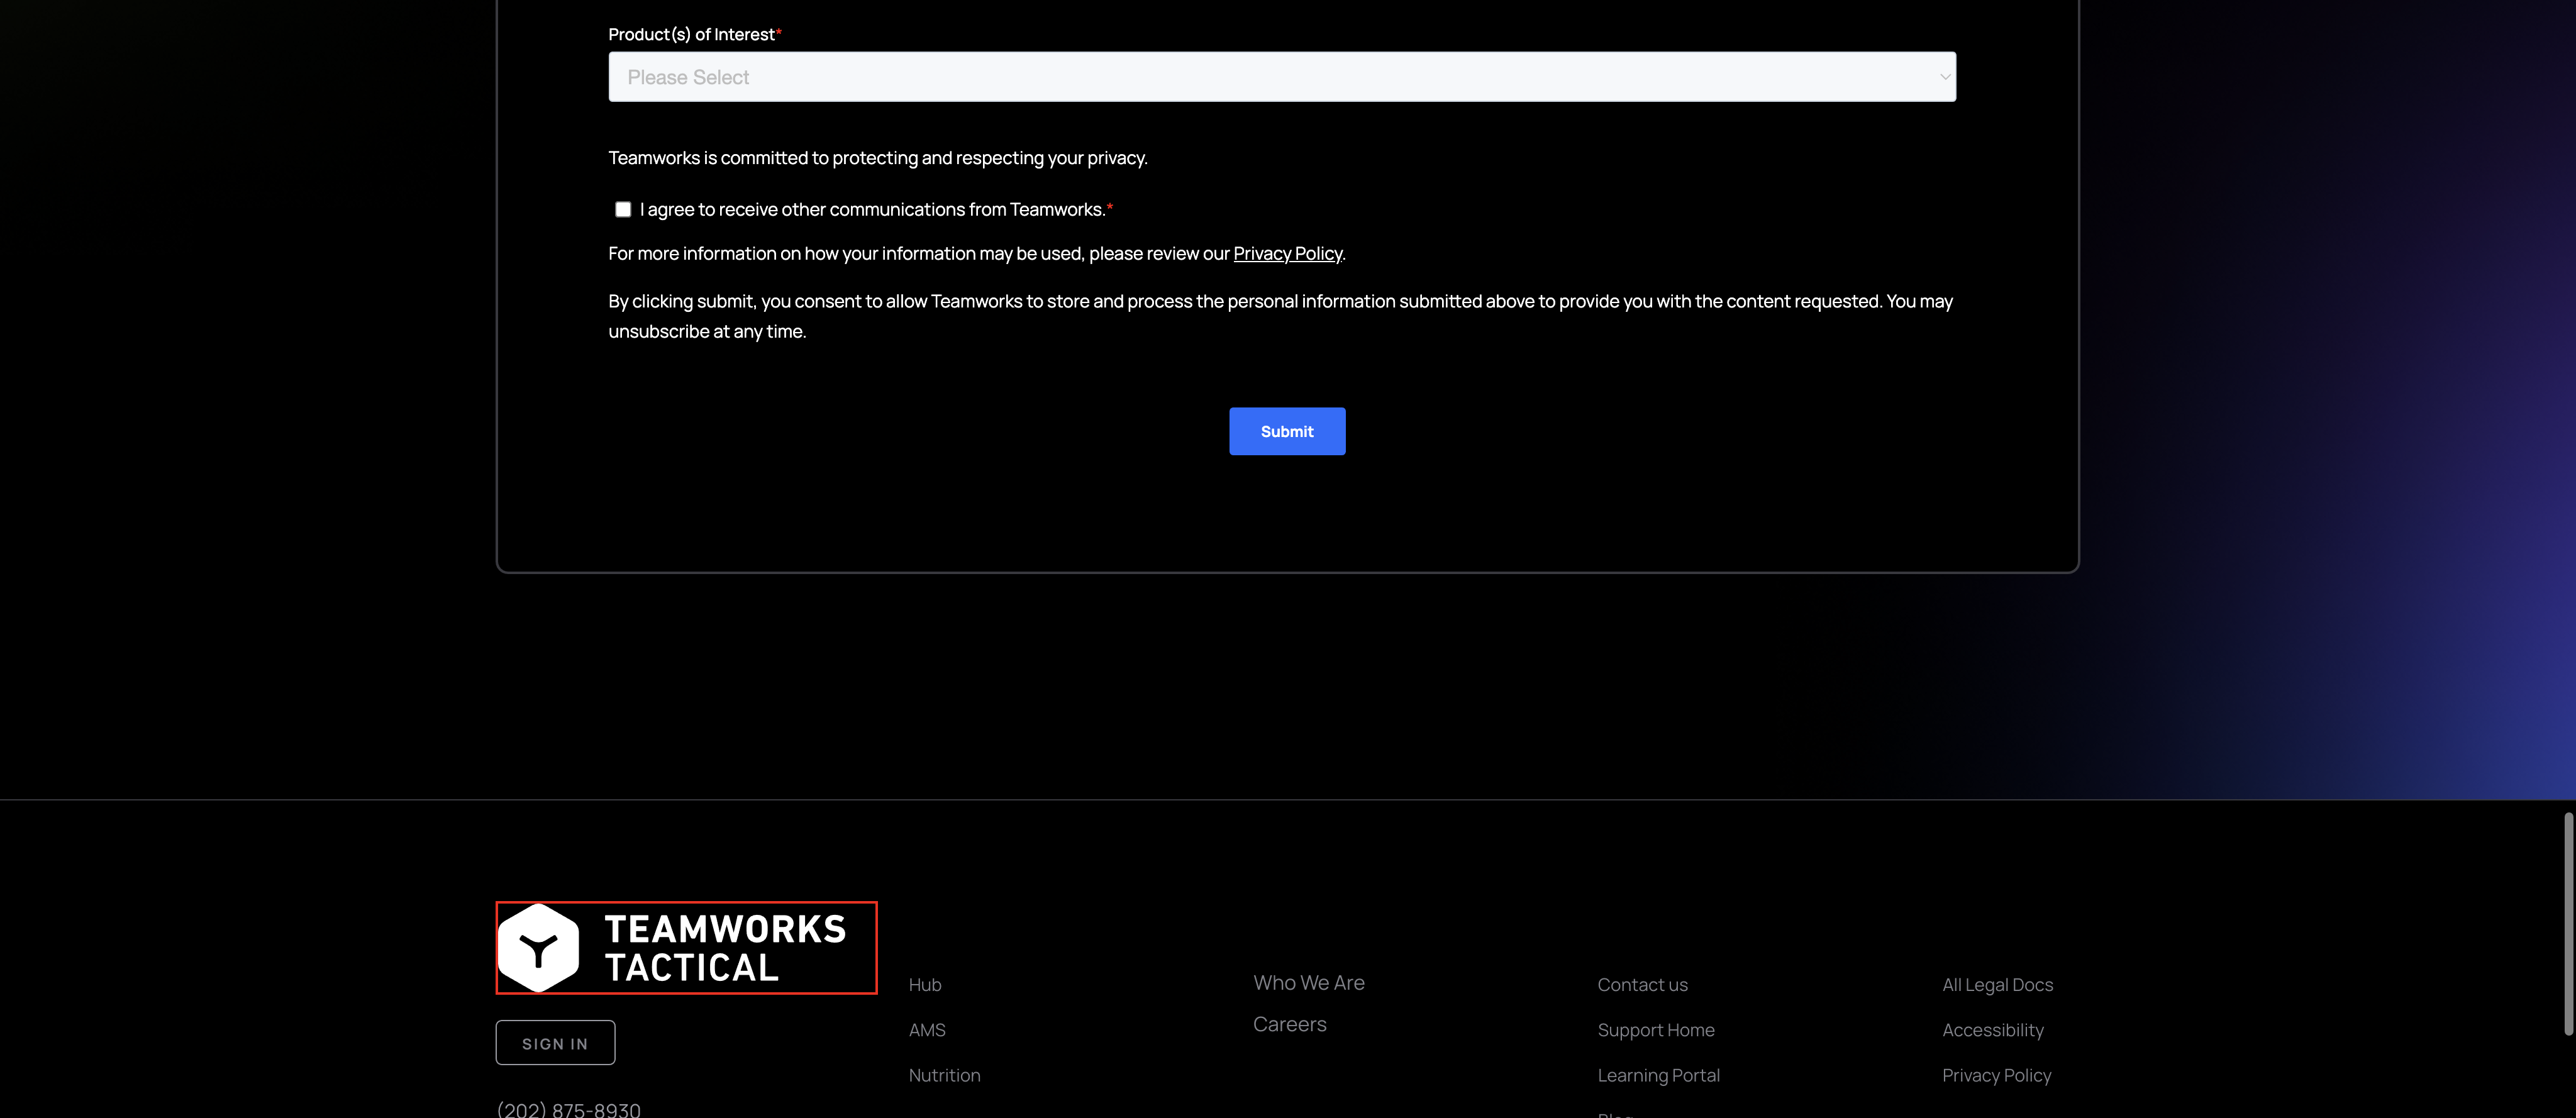This screenshot has width=2576, height=1118.
Task: Open the Nutrition footer link
Action: [944, 1076]
